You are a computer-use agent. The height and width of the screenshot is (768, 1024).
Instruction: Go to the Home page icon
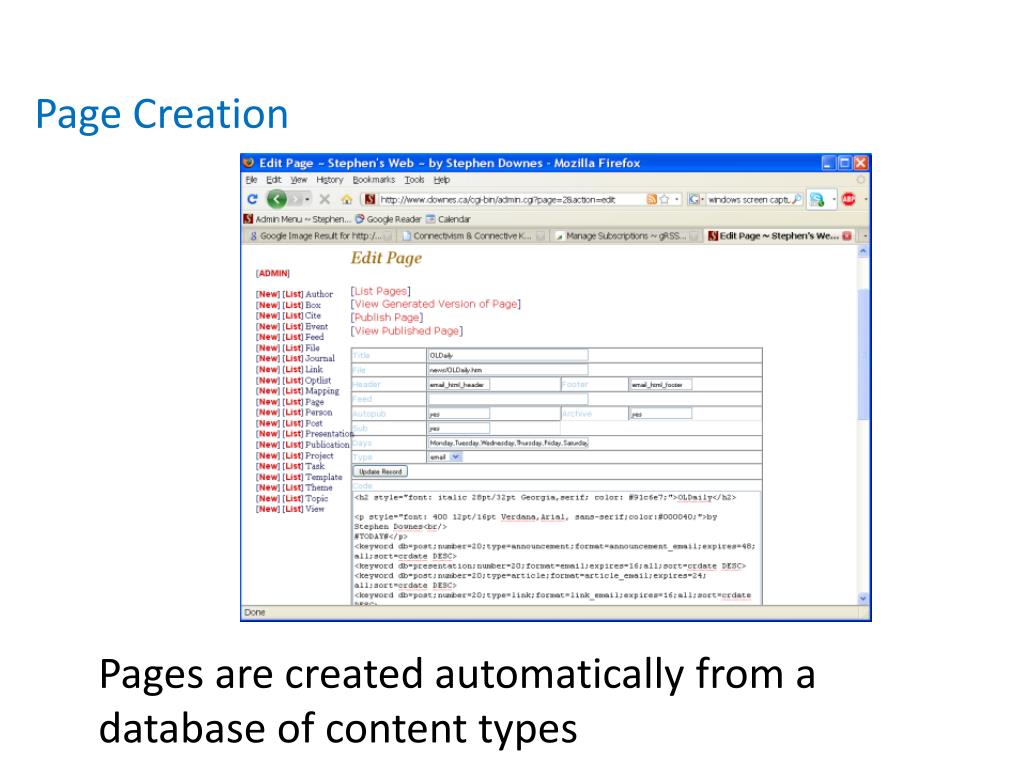click(346, 199)
